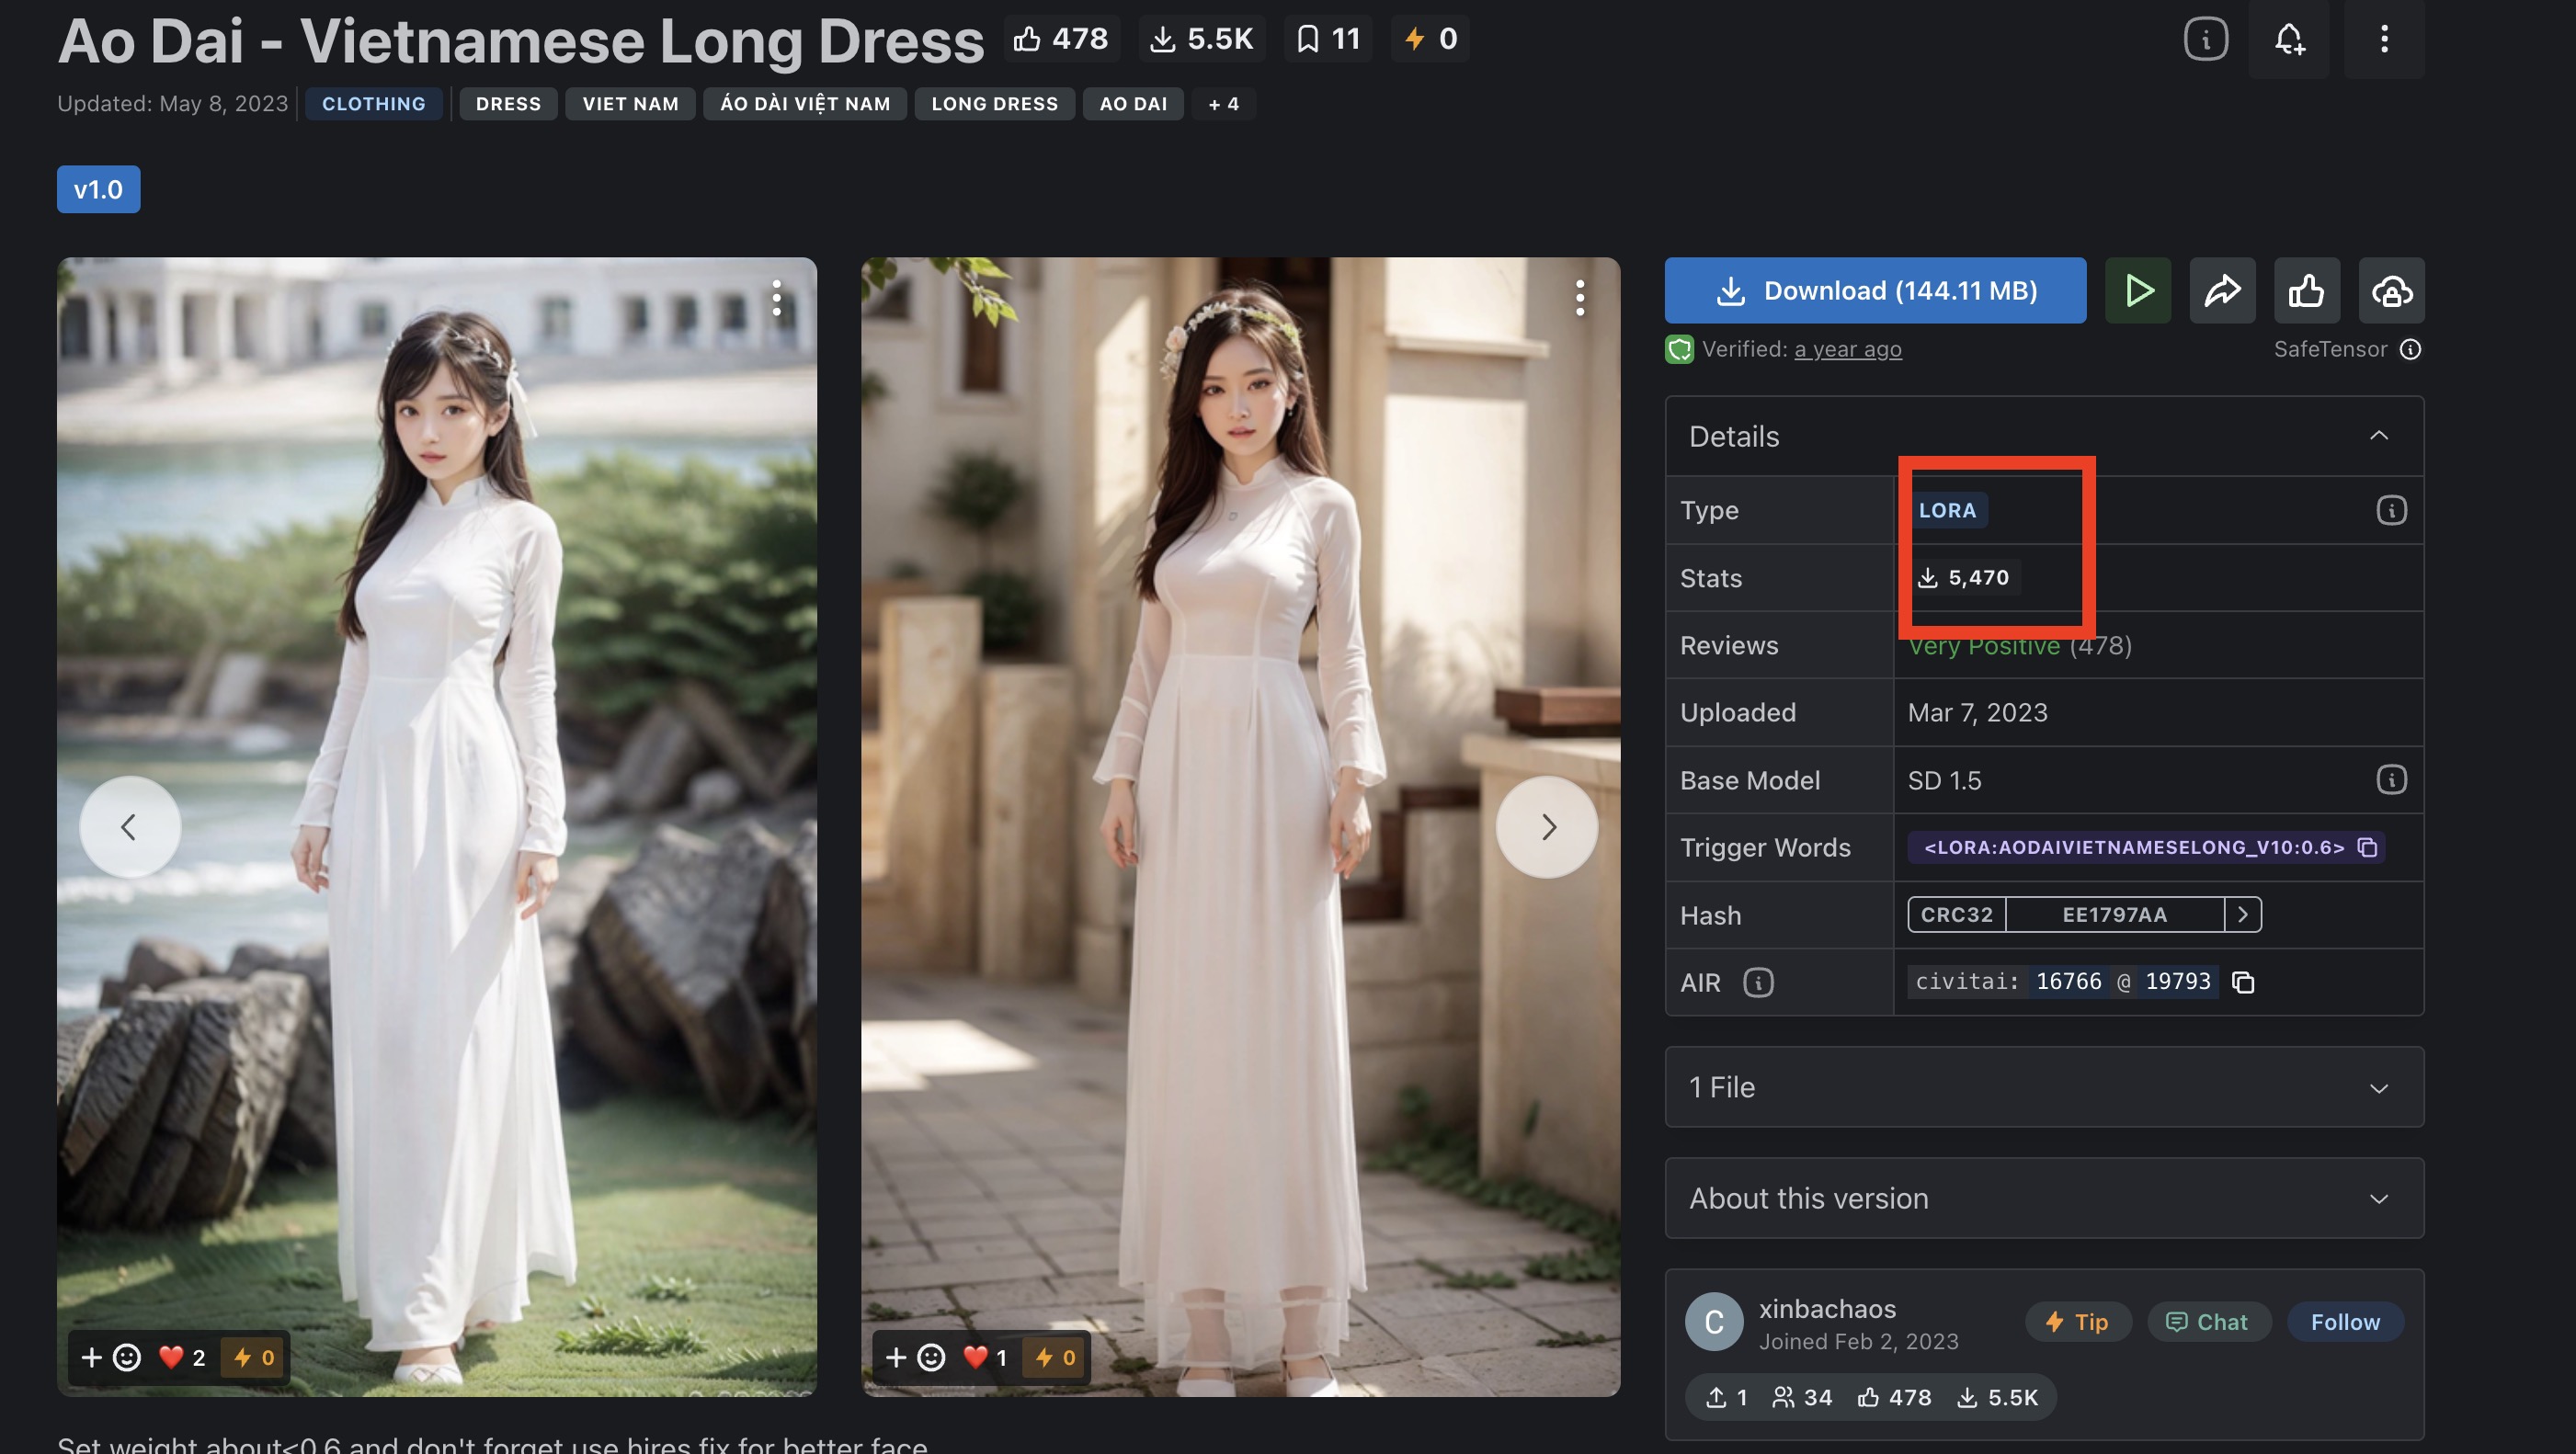Click the creator's 34 followers stat
2576x1454 pixels.
pyautogui.click(x=1802, y=1398)
